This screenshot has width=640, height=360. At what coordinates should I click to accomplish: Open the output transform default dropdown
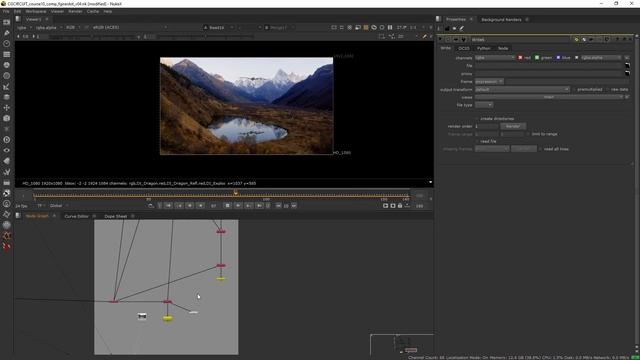coord(522,89)
